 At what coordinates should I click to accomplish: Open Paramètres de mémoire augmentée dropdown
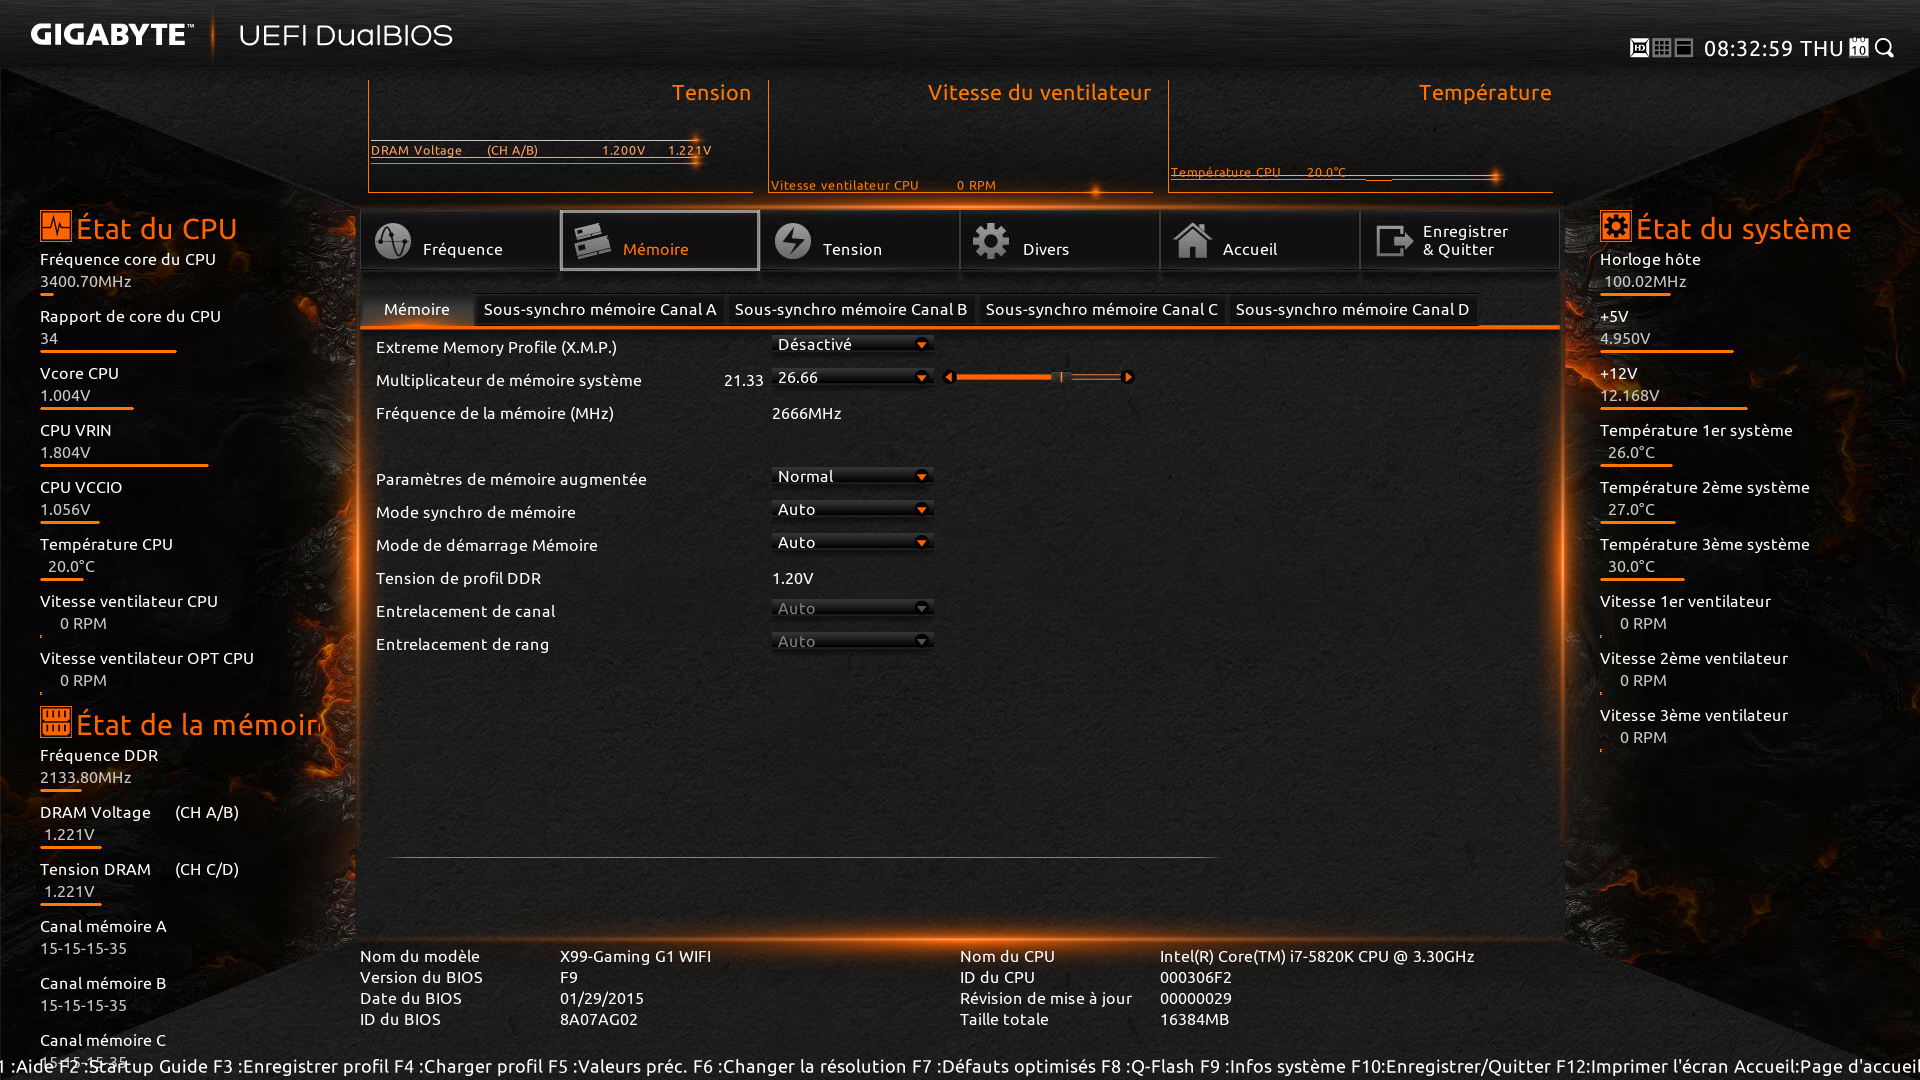[x=853, y=477]
